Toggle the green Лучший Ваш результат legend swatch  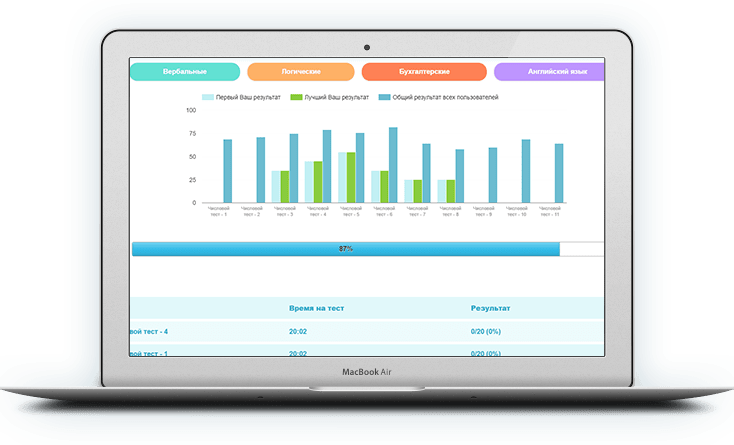[296, 97]
